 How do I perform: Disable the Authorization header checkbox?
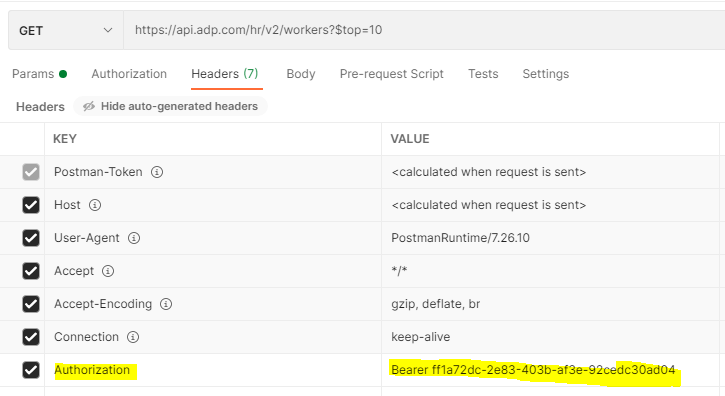click(31, 370)
